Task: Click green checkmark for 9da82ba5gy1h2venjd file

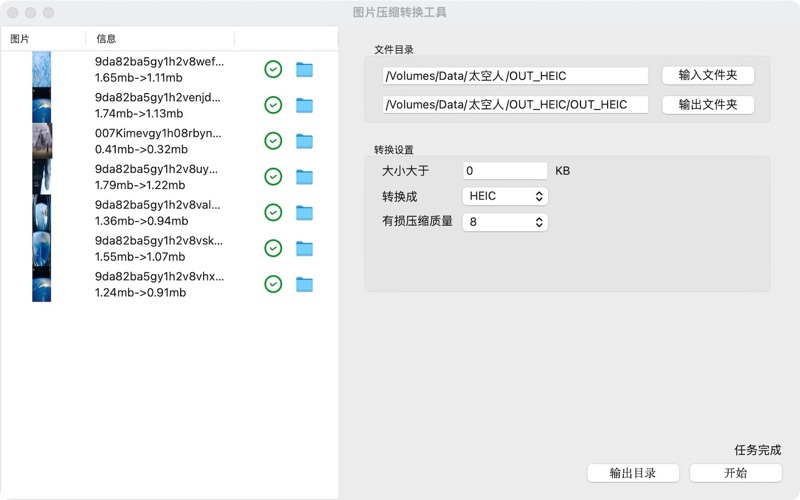Action: [x=273, y=105]
